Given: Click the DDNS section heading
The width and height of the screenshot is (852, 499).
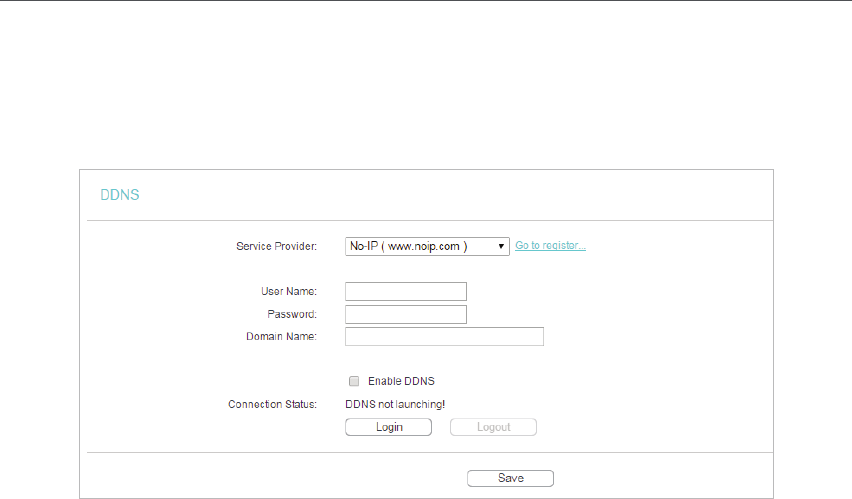Looking at the screenshot, I should point(120,195).
